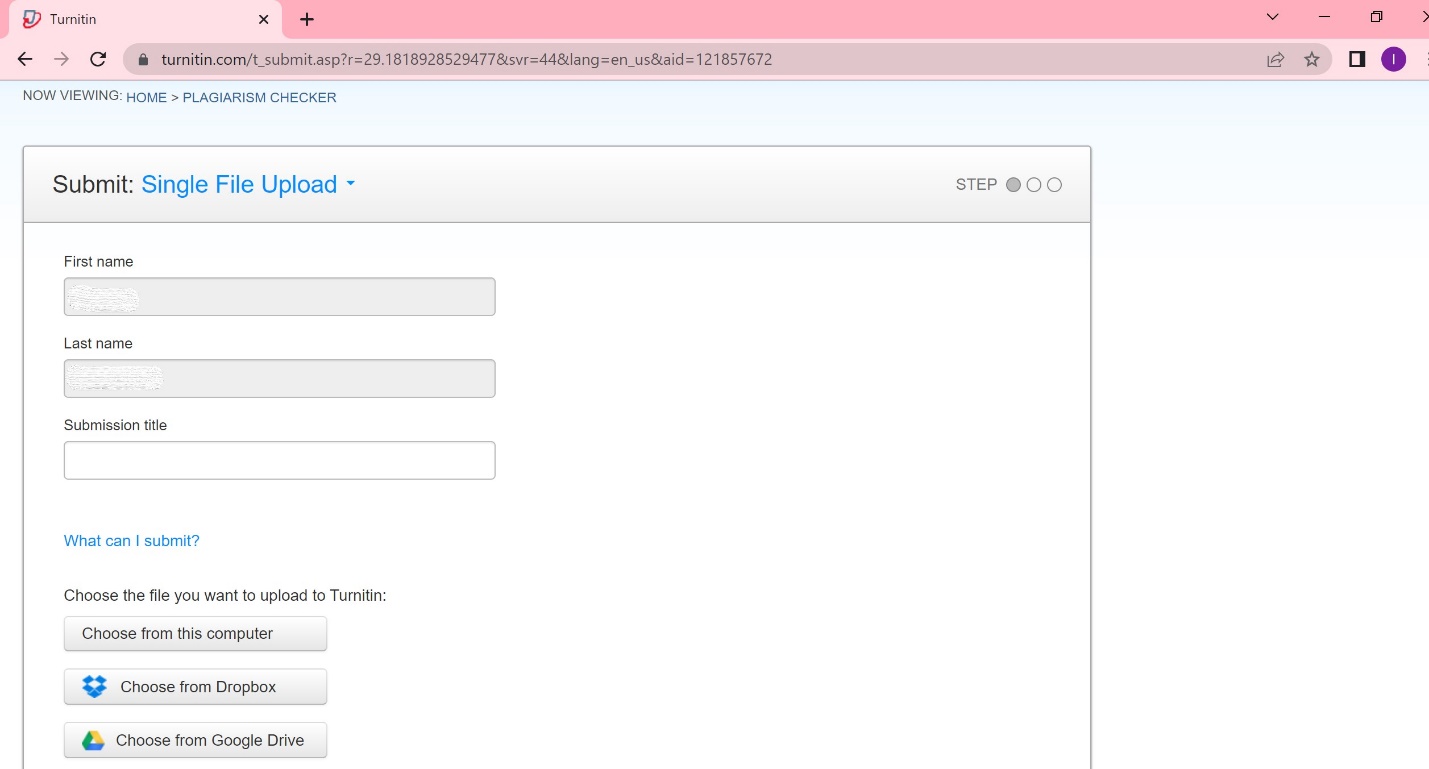Viewport: 1429px width, 769px height.
Task: Click the third step indicator circle
Action: tap(1054, 185)
